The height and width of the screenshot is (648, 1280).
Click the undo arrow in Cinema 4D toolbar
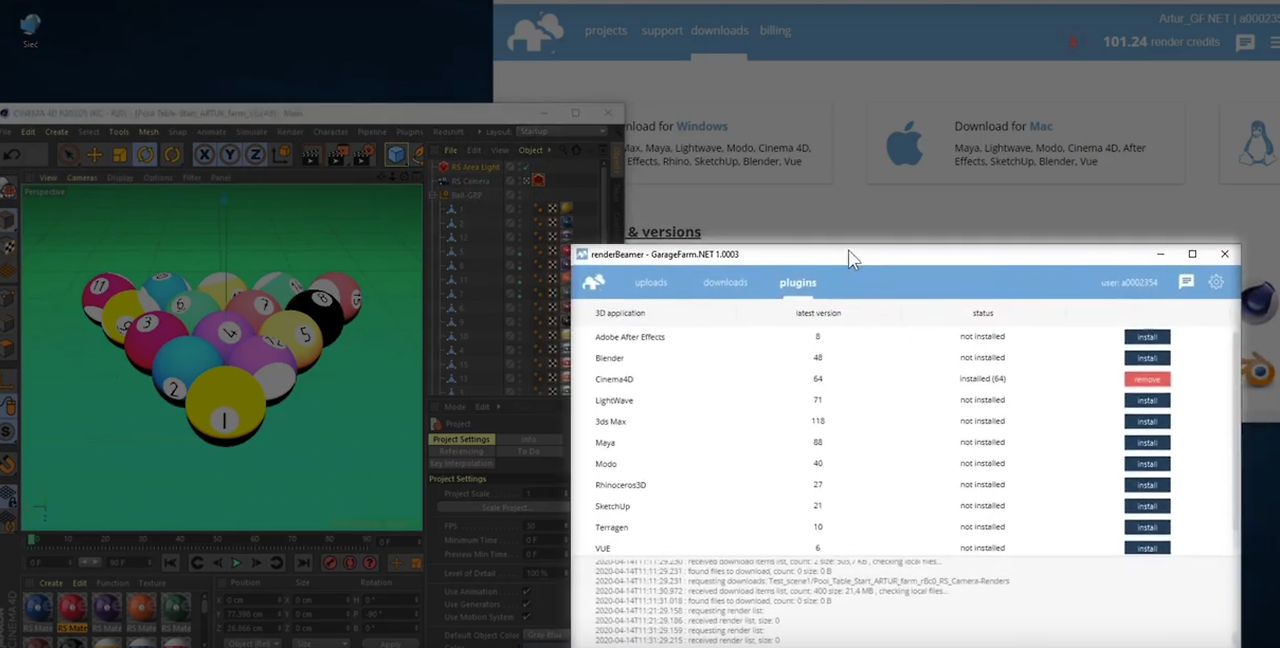tap(12, 154)
